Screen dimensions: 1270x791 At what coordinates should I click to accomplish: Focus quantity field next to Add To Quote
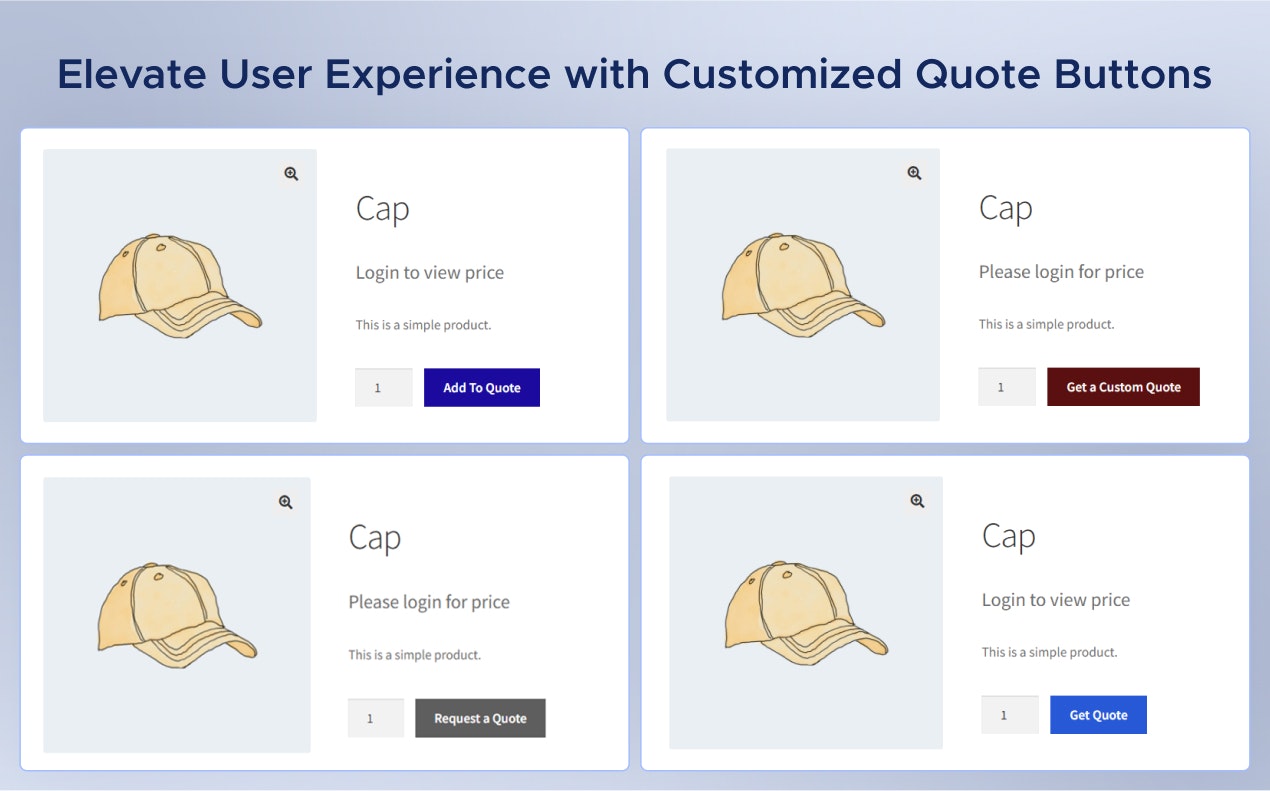(x=383, y=388)
